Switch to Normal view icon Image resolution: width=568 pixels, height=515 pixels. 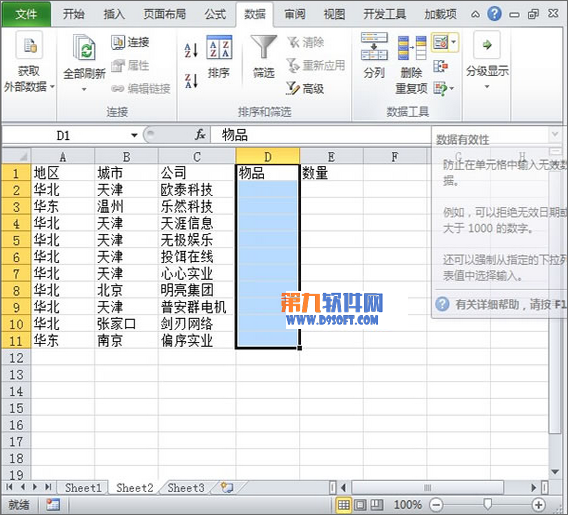pyautogui.click(x=343, y=504)
